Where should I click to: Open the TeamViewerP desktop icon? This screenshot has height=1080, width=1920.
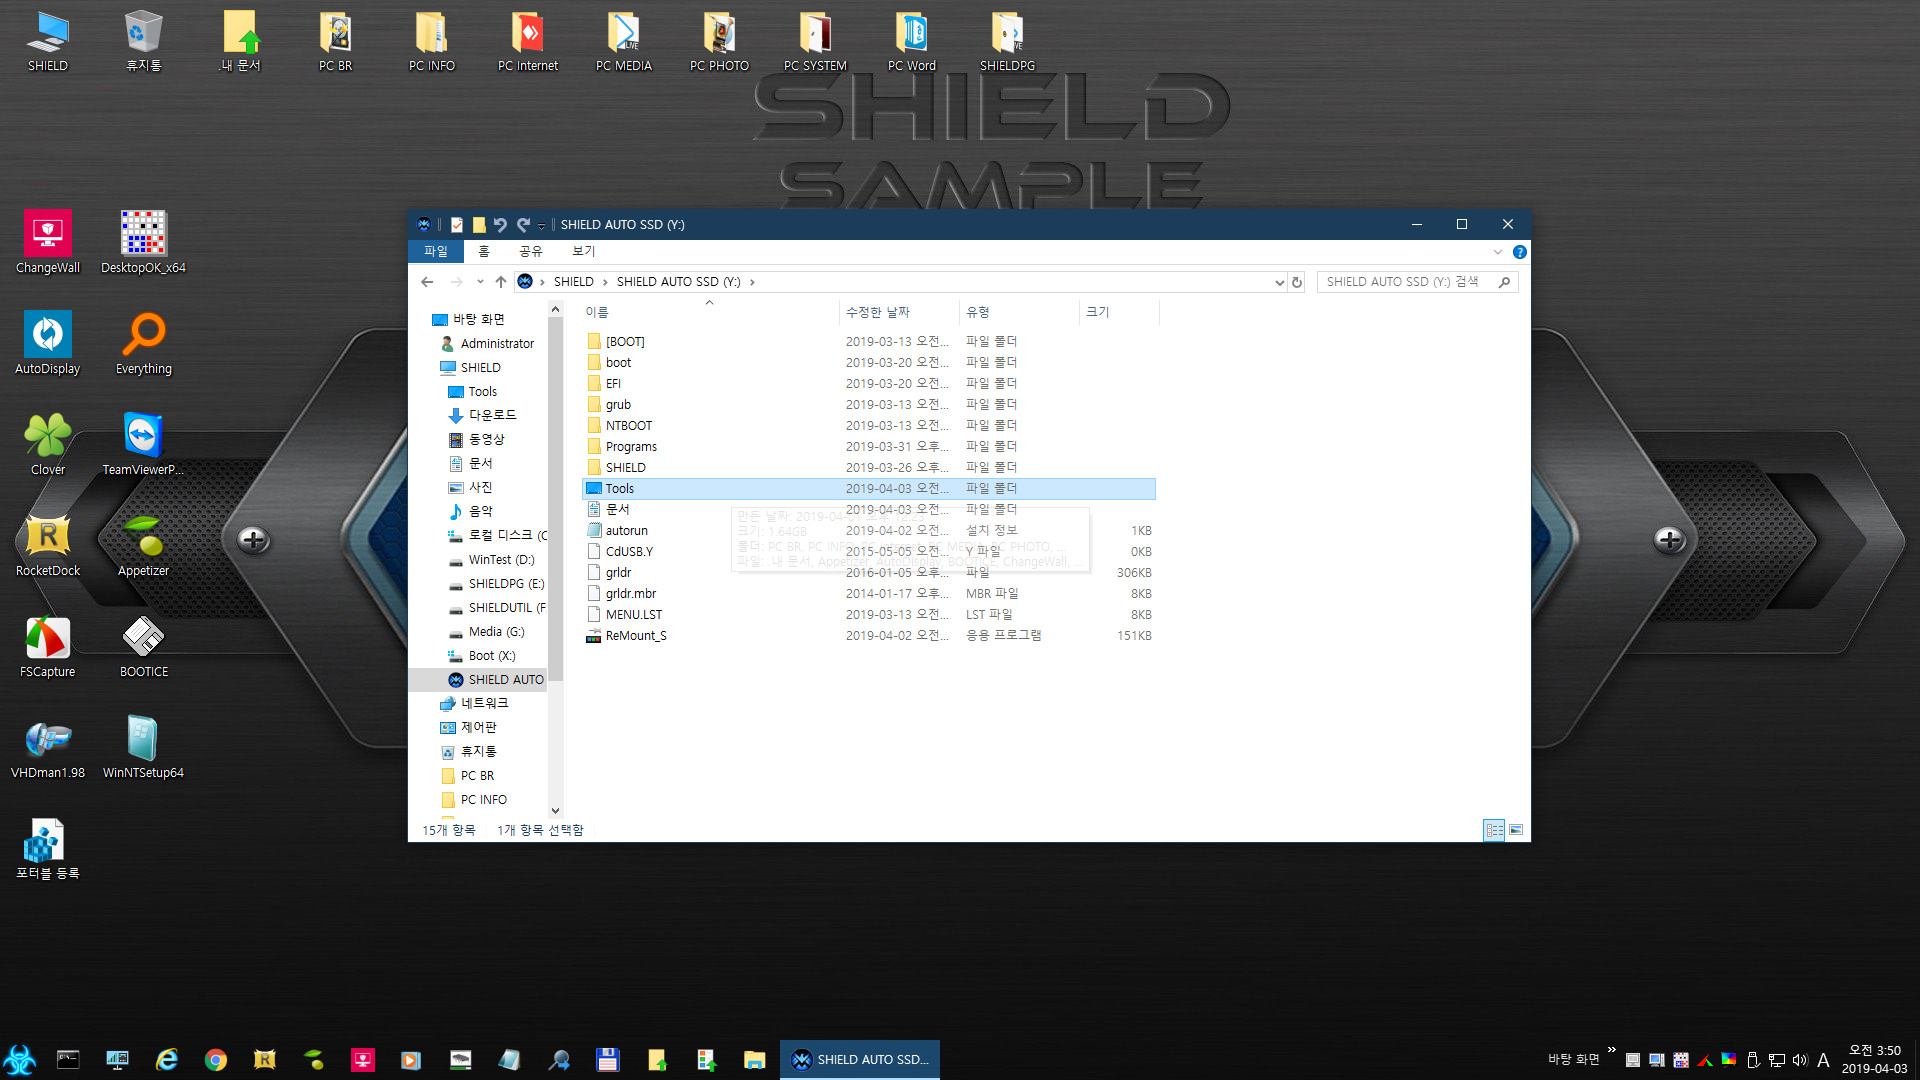click(x=143, y=444)
